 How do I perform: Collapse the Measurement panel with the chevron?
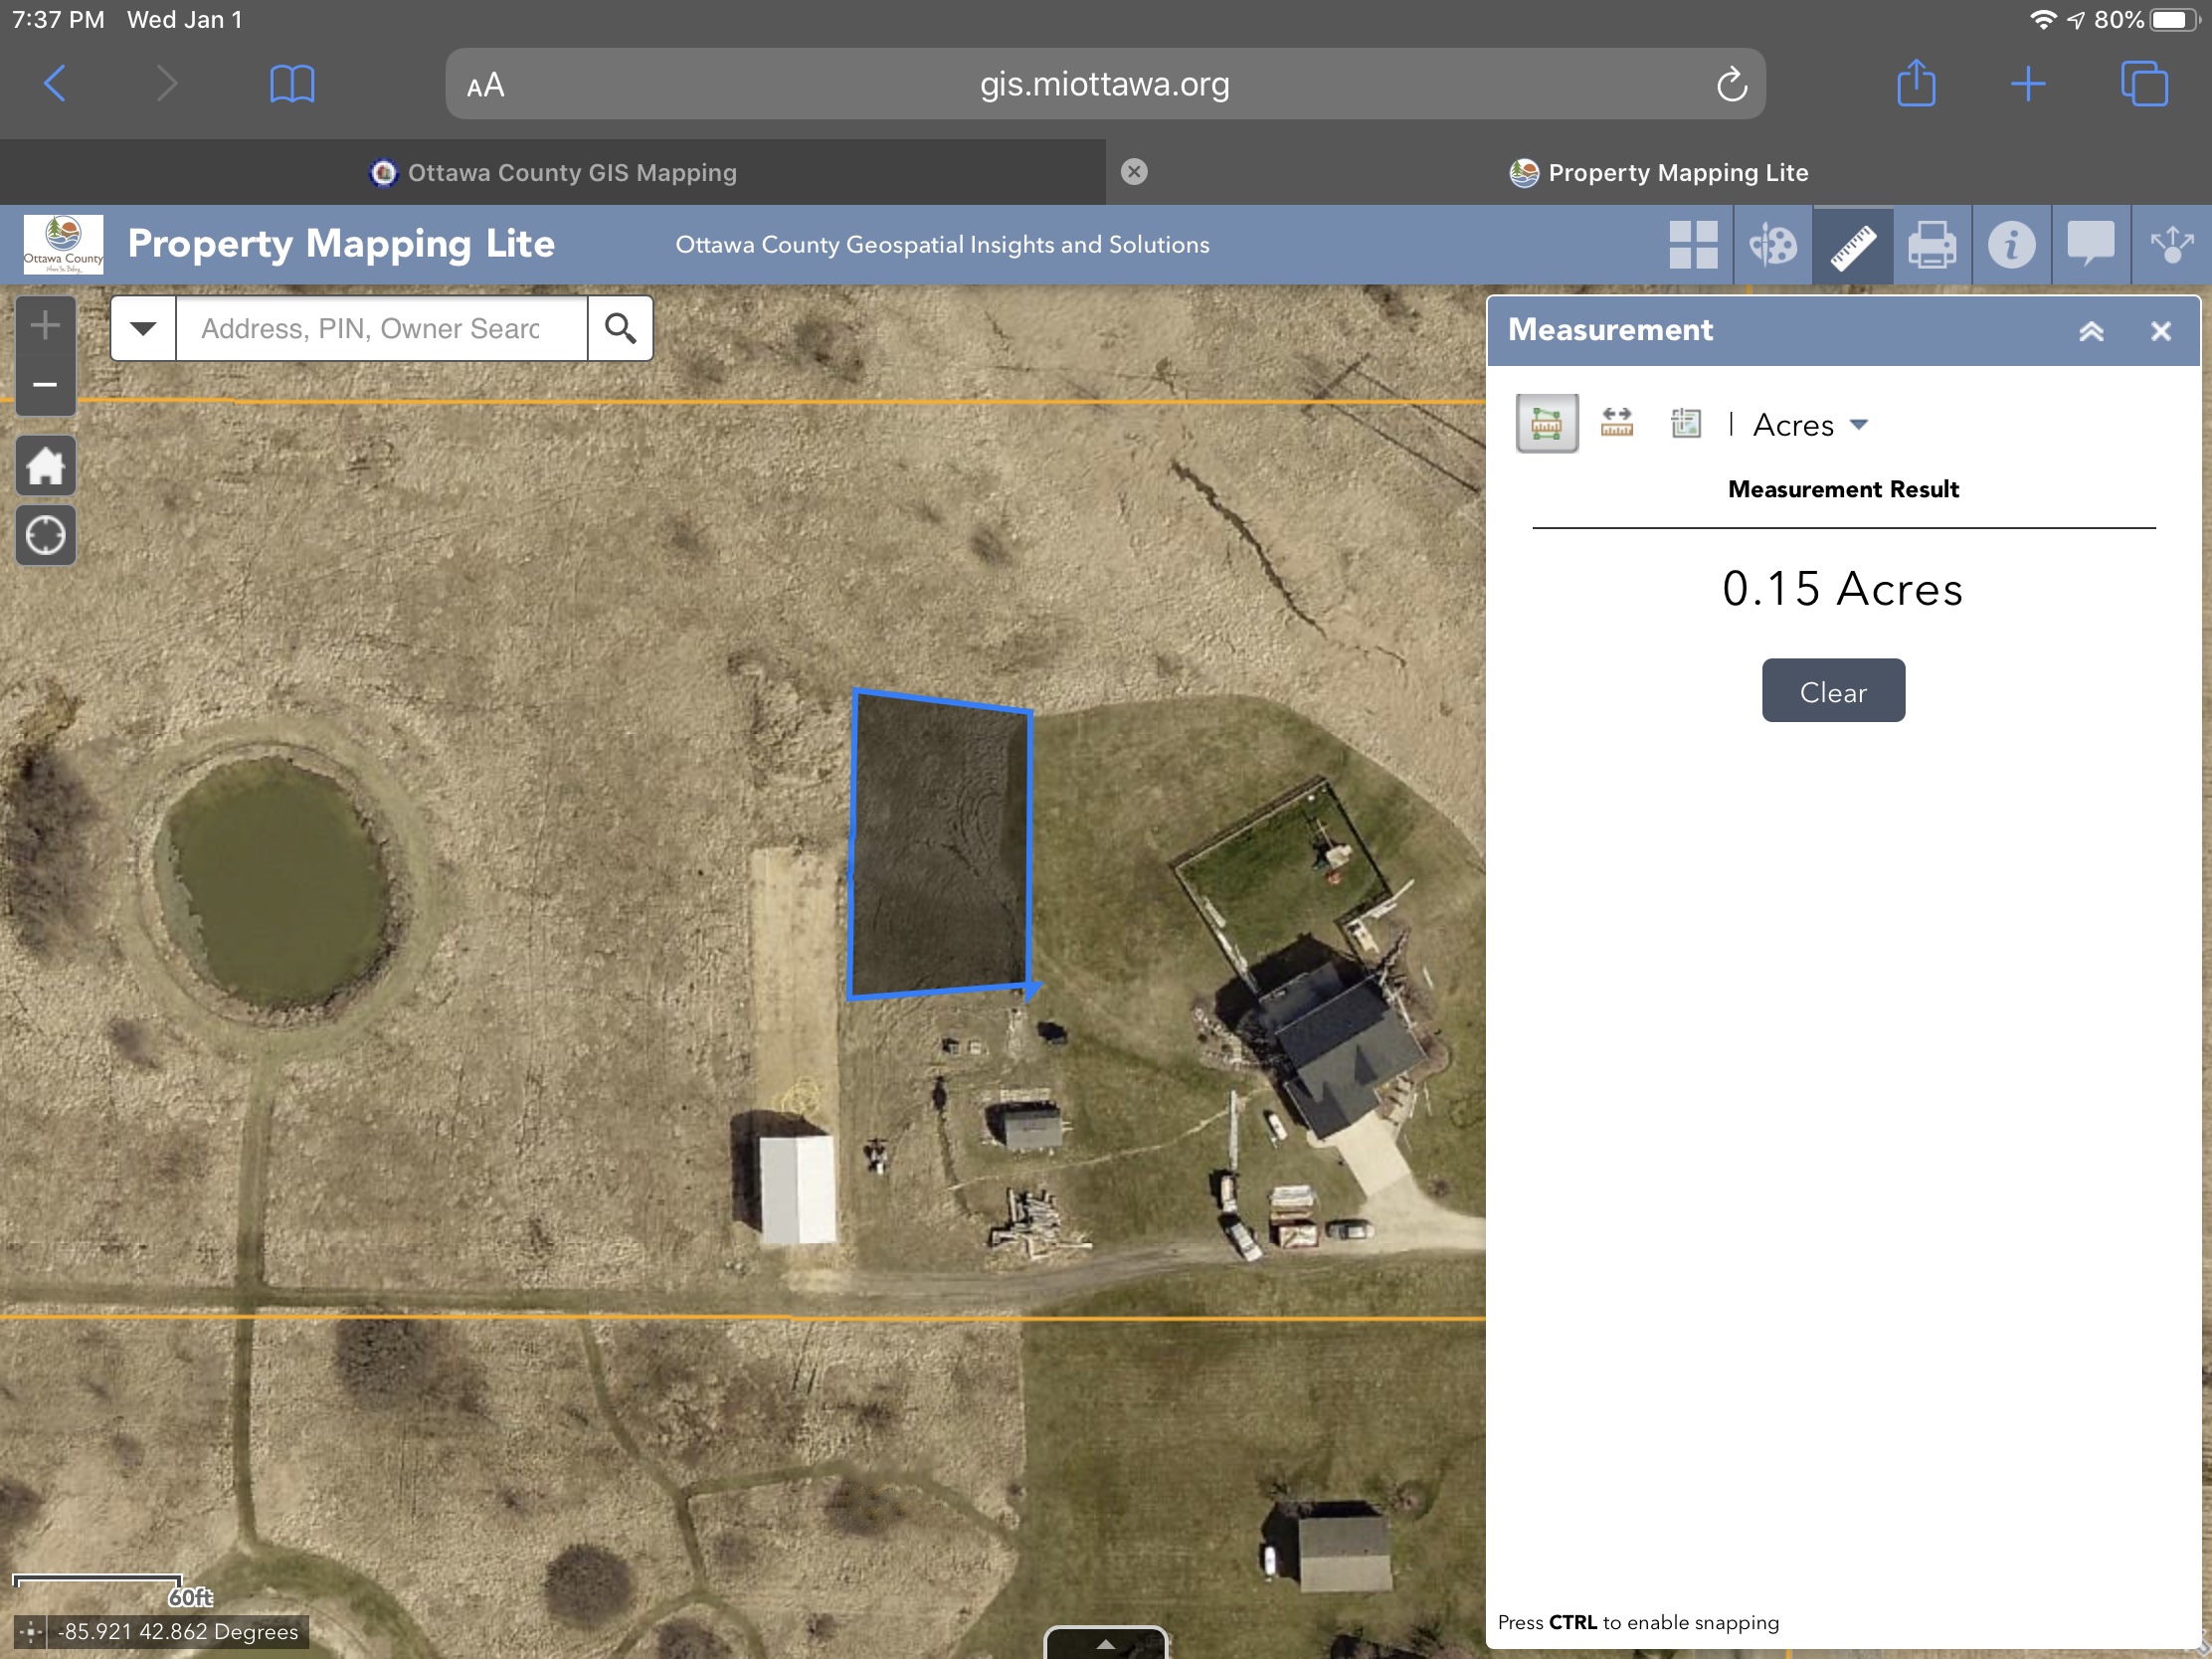[2092, 331]
